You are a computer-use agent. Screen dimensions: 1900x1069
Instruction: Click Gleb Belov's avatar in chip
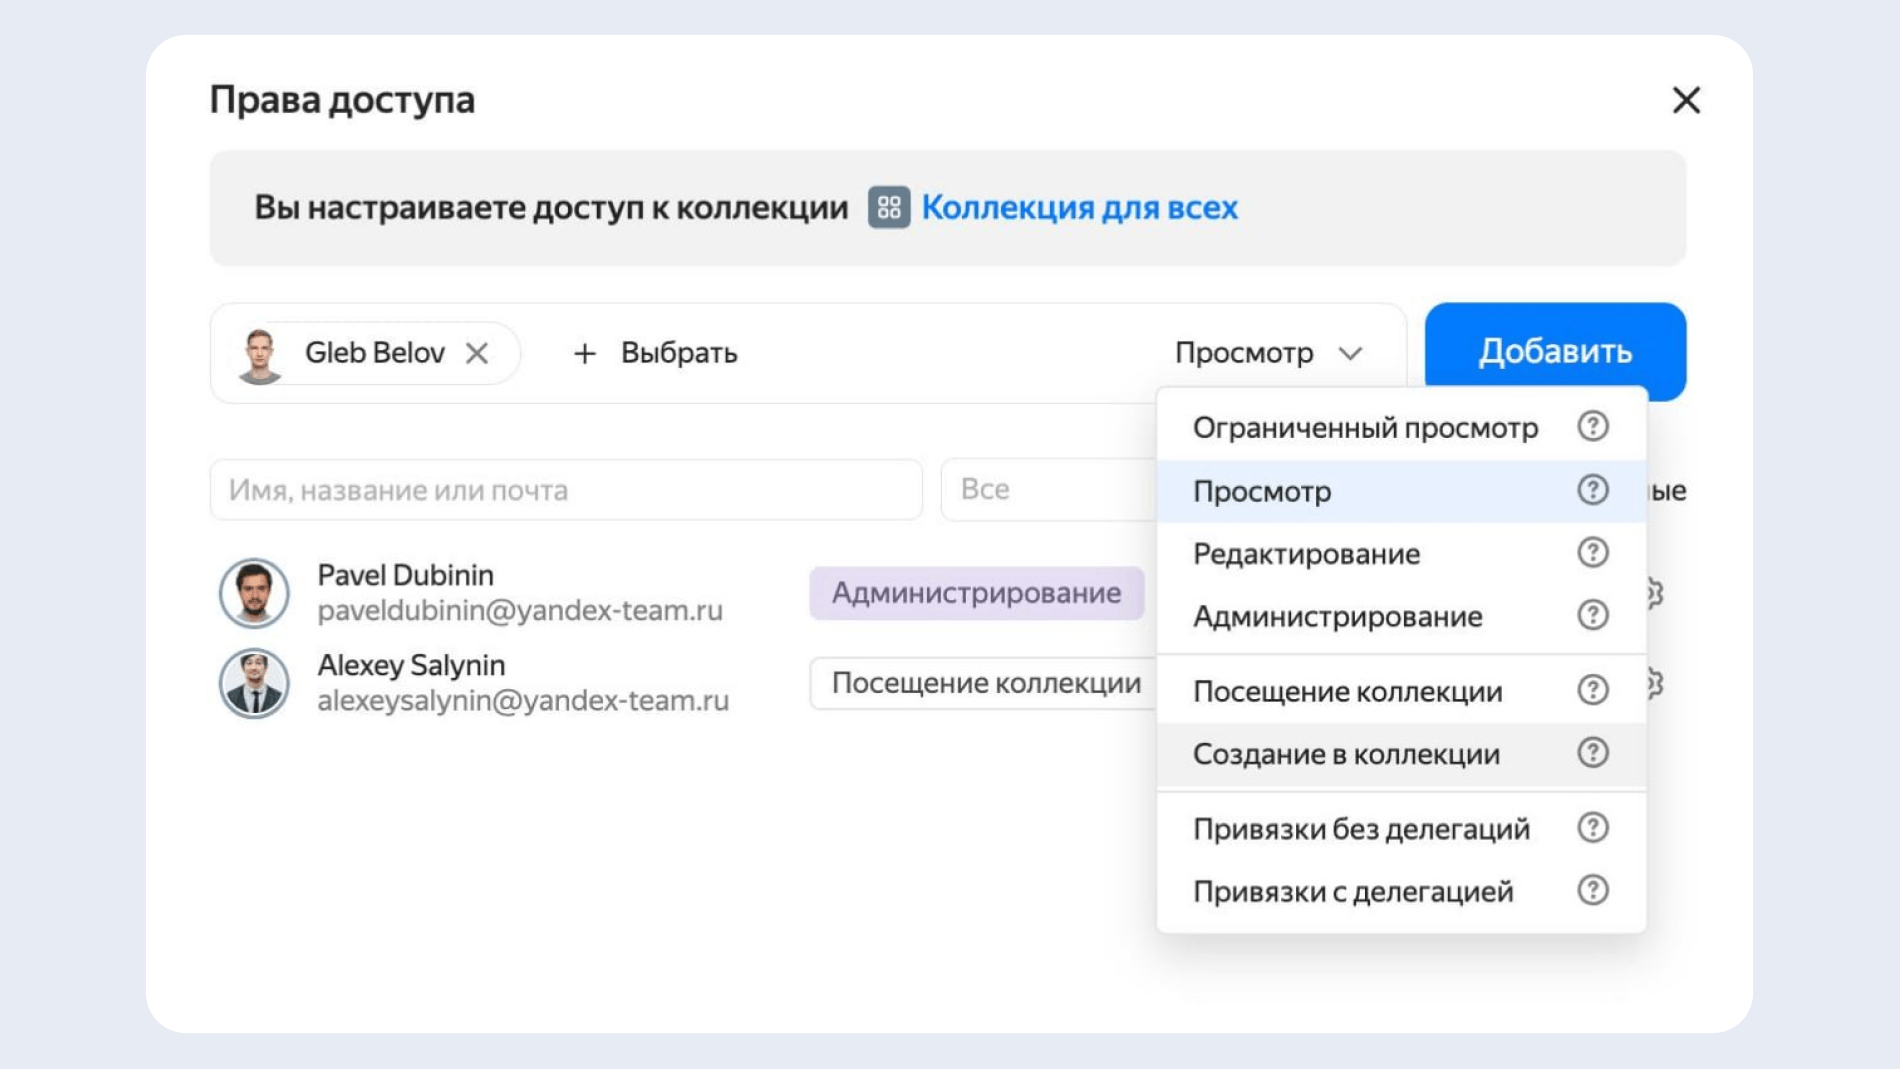[259, 354]
